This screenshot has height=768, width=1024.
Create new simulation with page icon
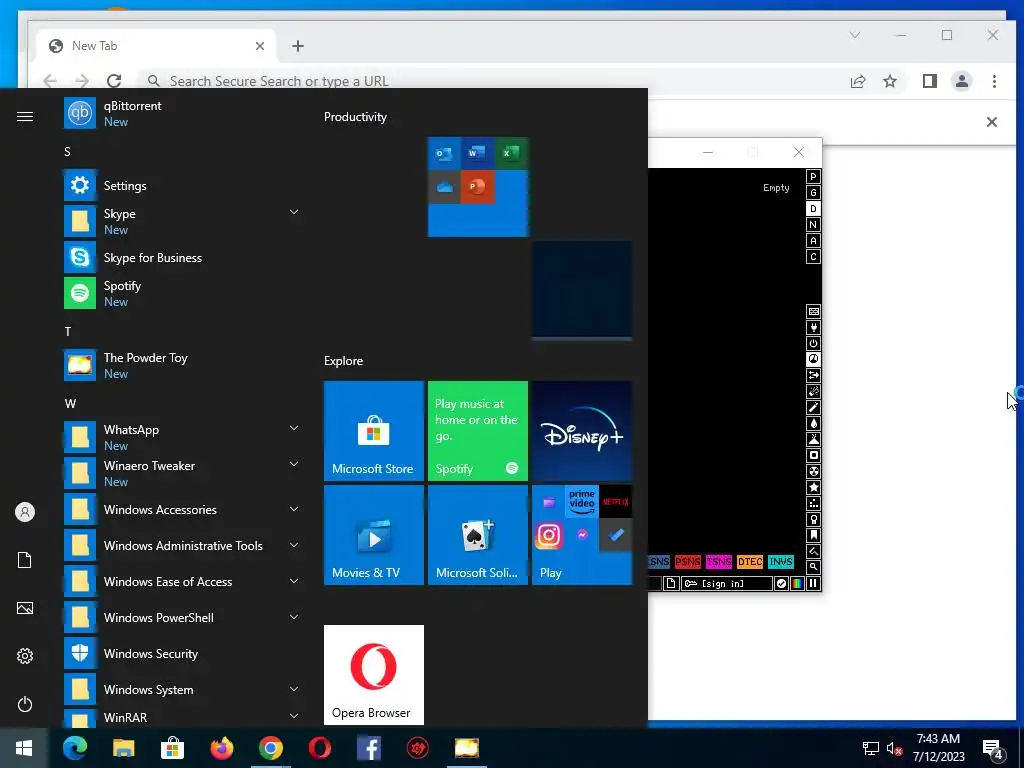coord(671,583)
